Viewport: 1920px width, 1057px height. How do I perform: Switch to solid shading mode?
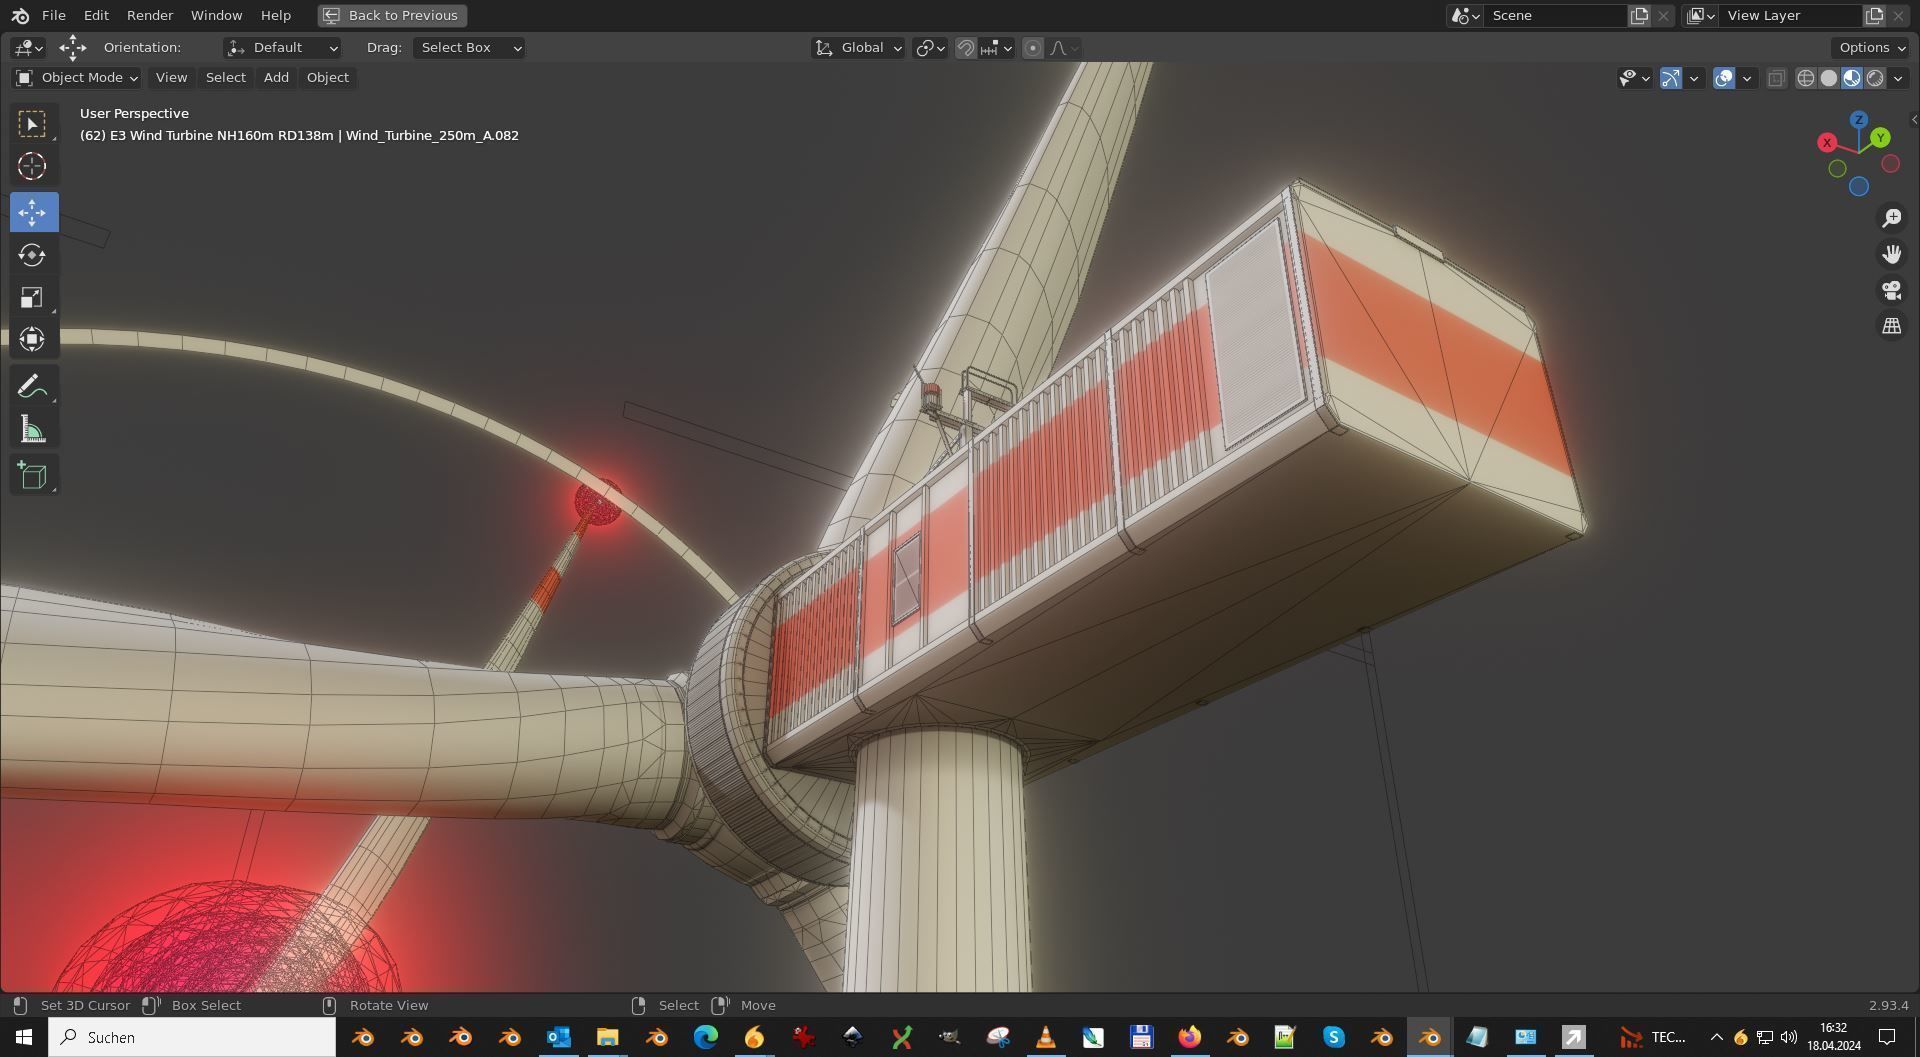[x=1828, y=78]
